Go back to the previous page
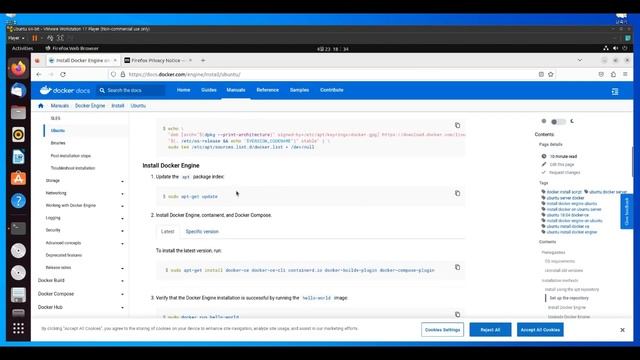This screenshot has width=640, height=360. click(39, 74)
